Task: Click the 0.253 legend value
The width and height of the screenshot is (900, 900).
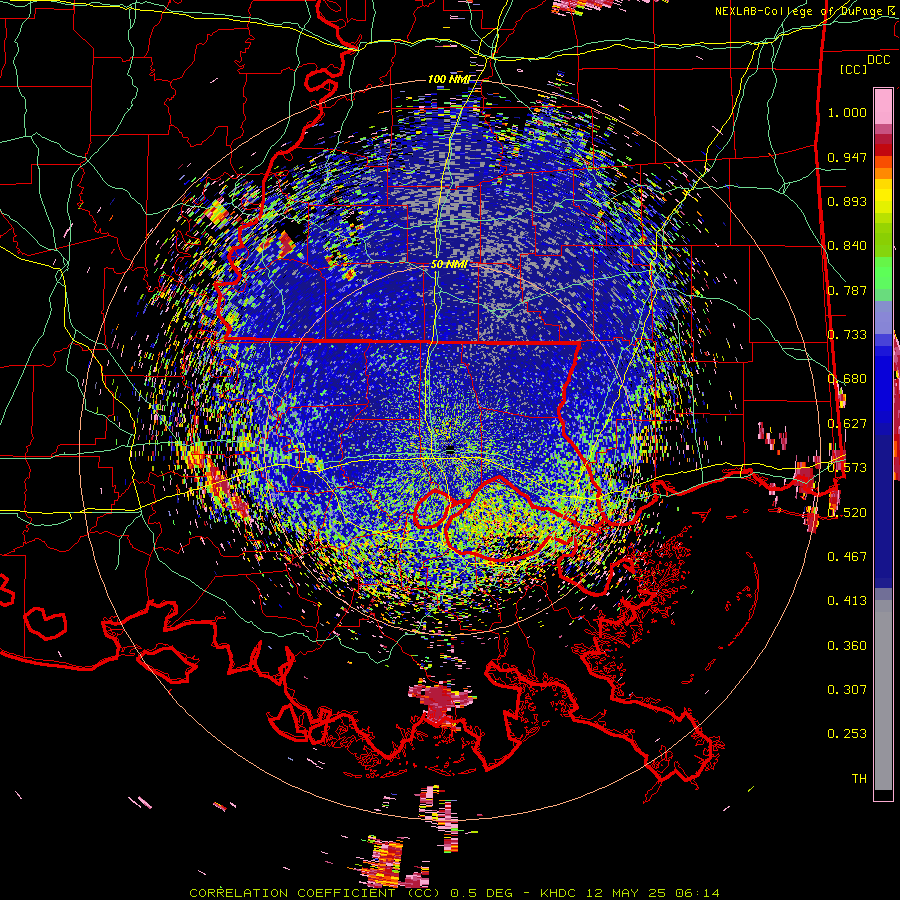Action: coord(847,734)
